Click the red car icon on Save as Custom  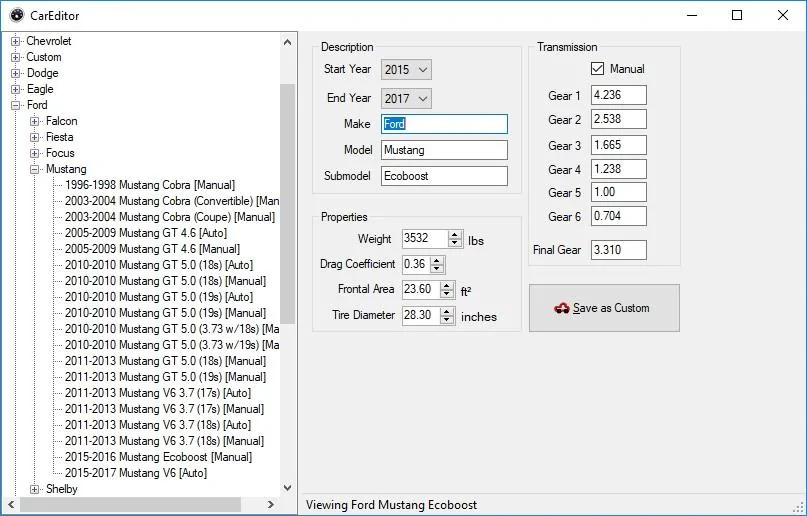tap(562, 308)
